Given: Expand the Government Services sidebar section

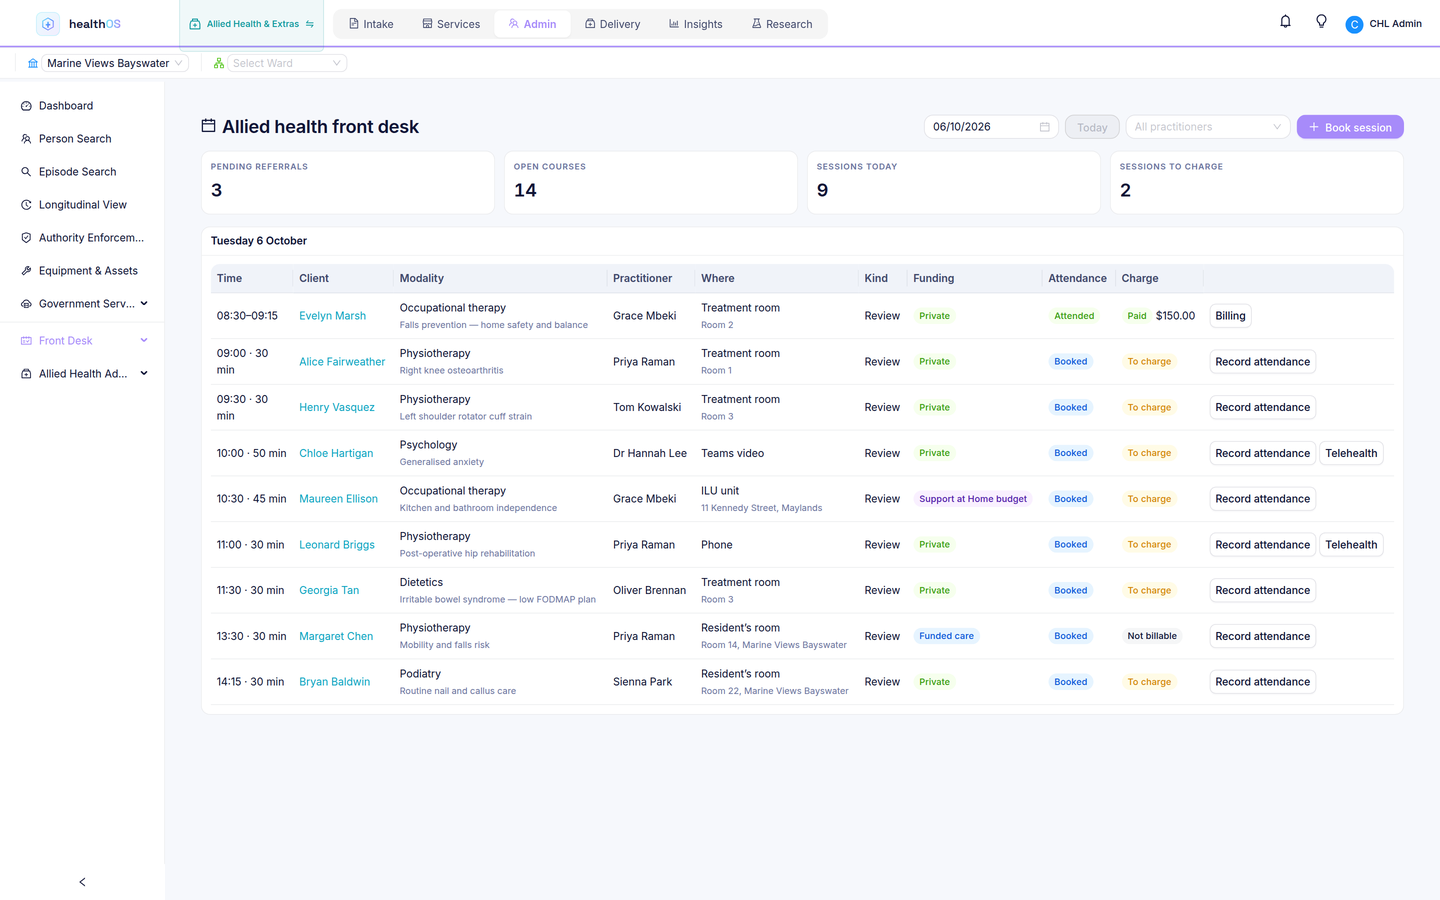Looking at the screenshot, I should [144, 304].
